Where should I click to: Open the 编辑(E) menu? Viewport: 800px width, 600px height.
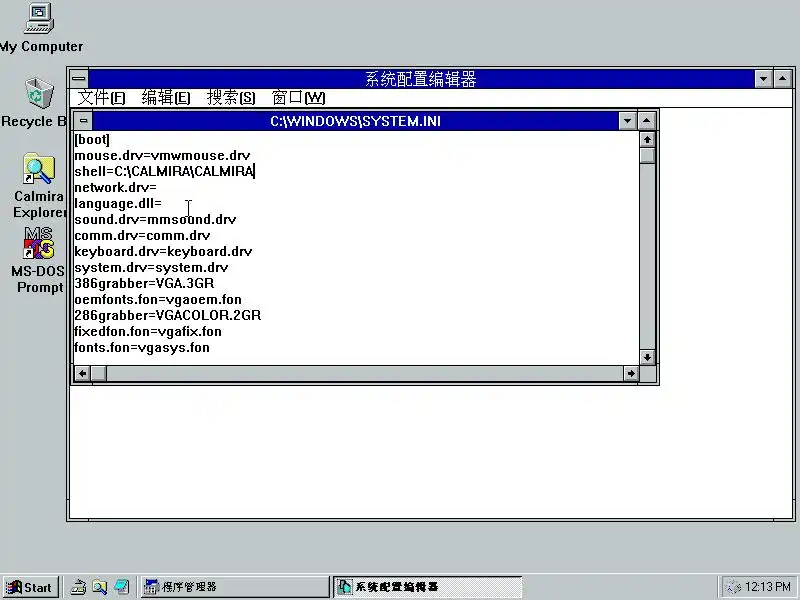(x=166, y=97)
